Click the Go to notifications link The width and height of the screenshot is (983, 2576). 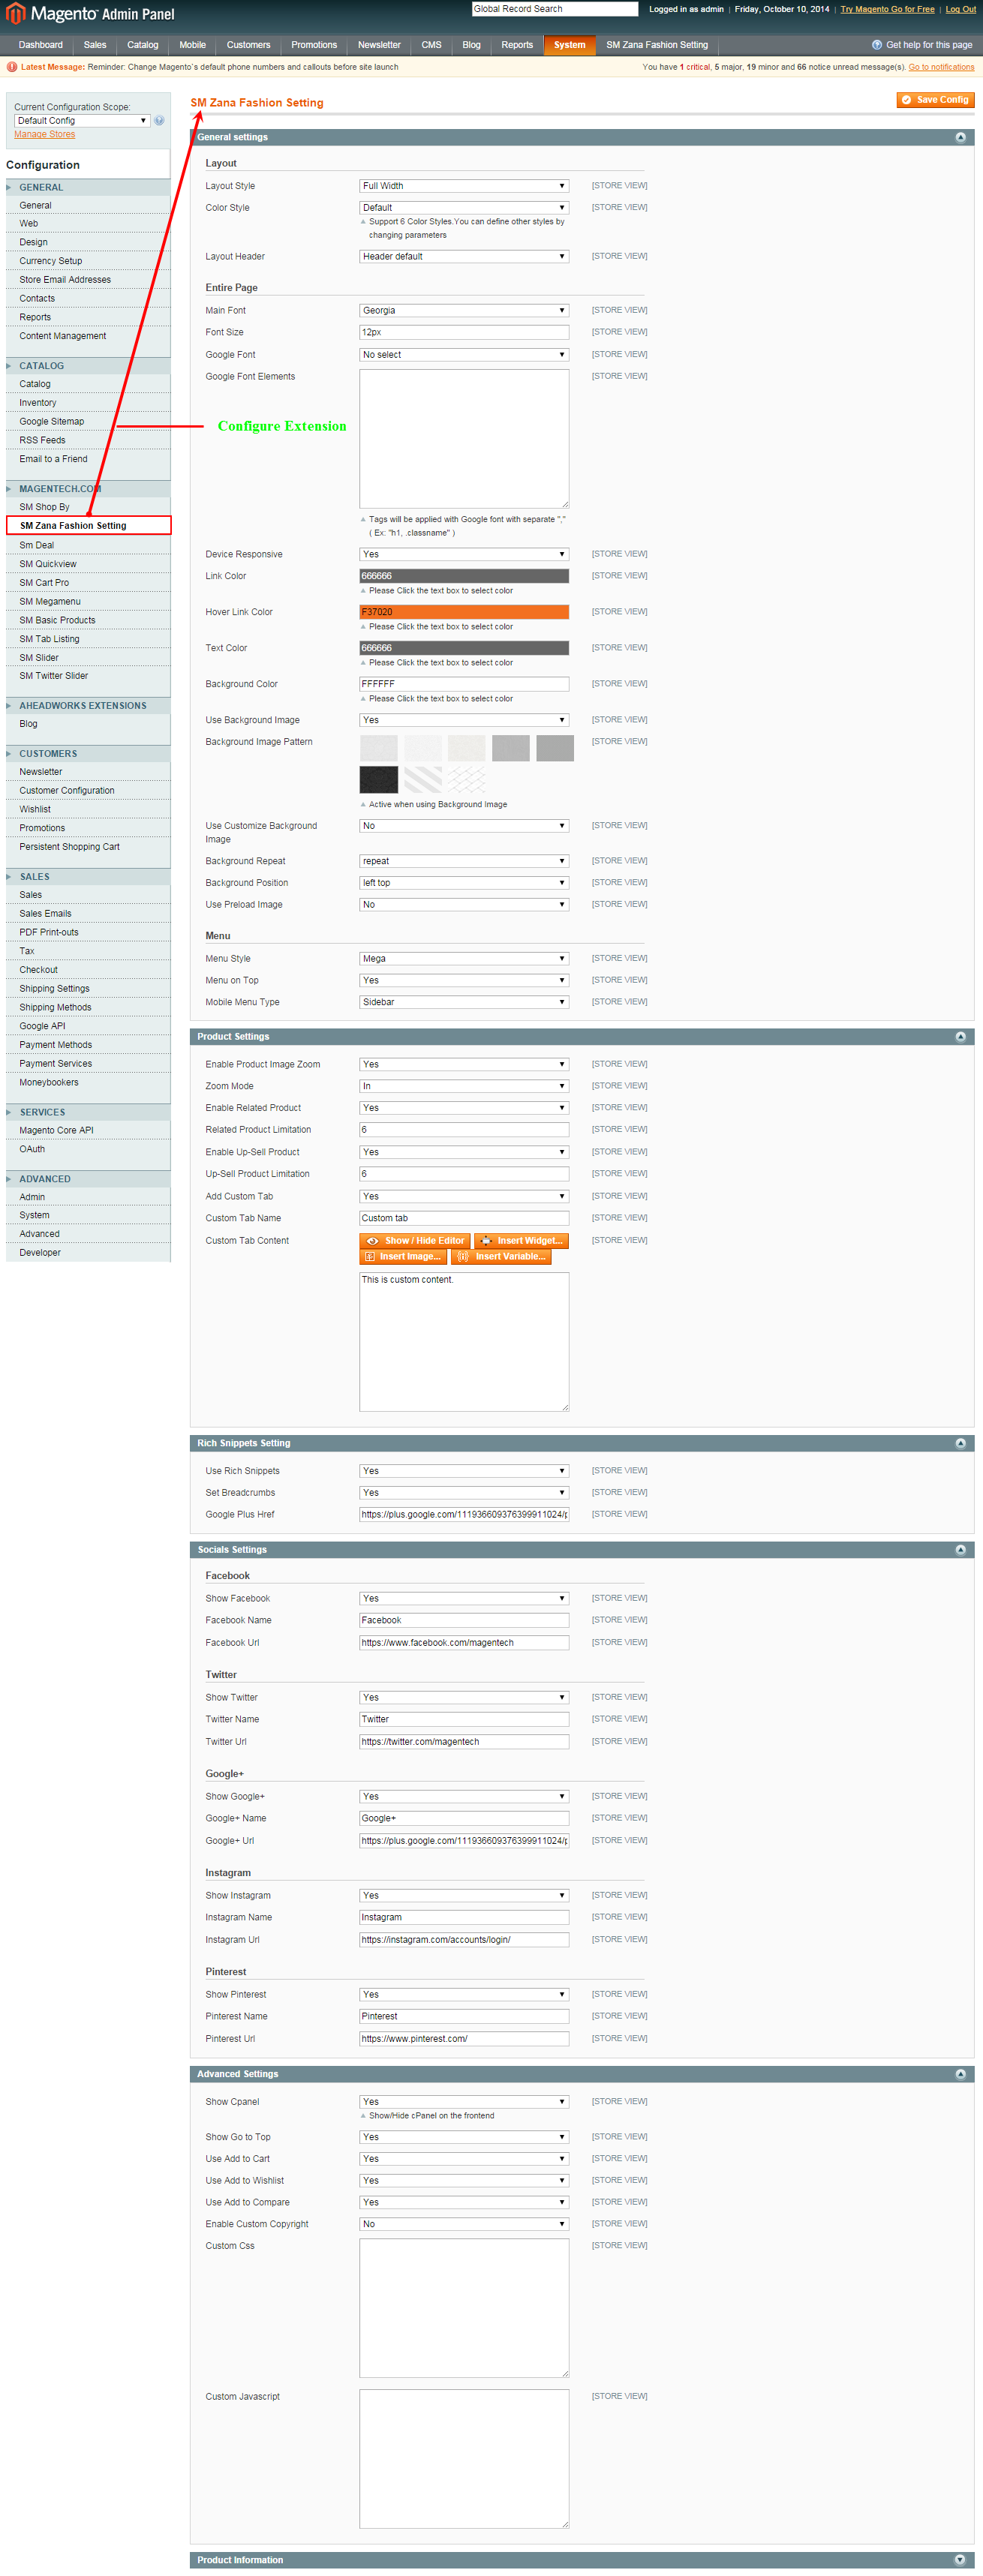pyautogui.click(x=941, y=67)
